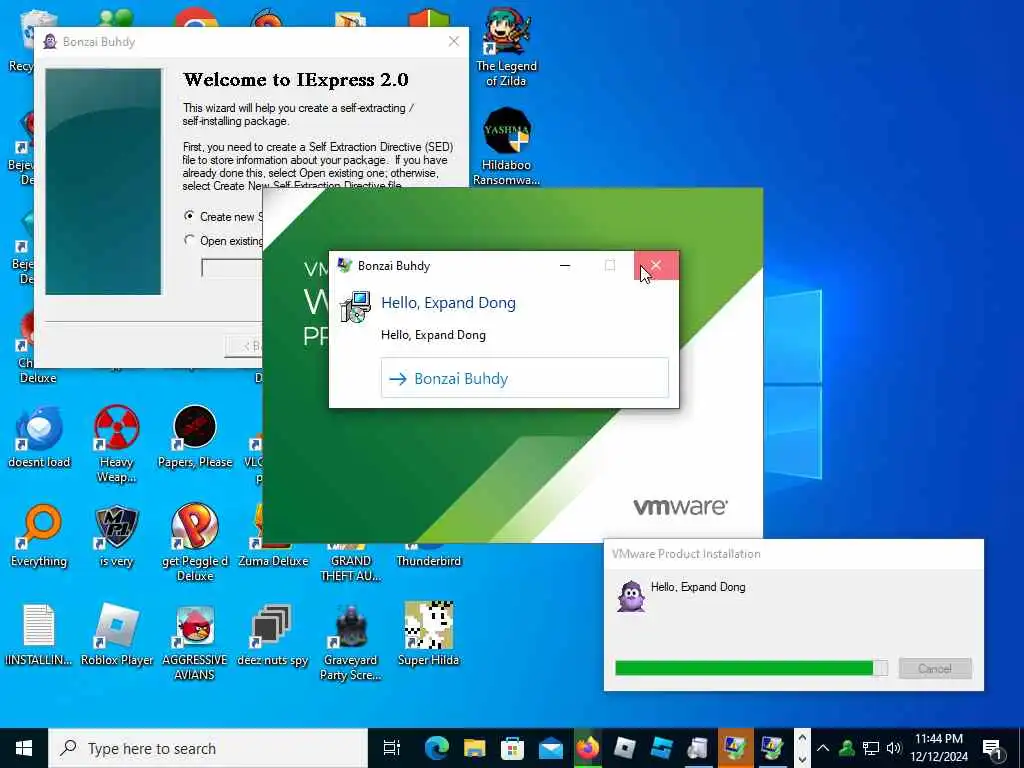Minimize the Bonzai Buhdy dialog
This screenshot has width=1024, height=768.
pyautogui.click(x=565, y=265)
